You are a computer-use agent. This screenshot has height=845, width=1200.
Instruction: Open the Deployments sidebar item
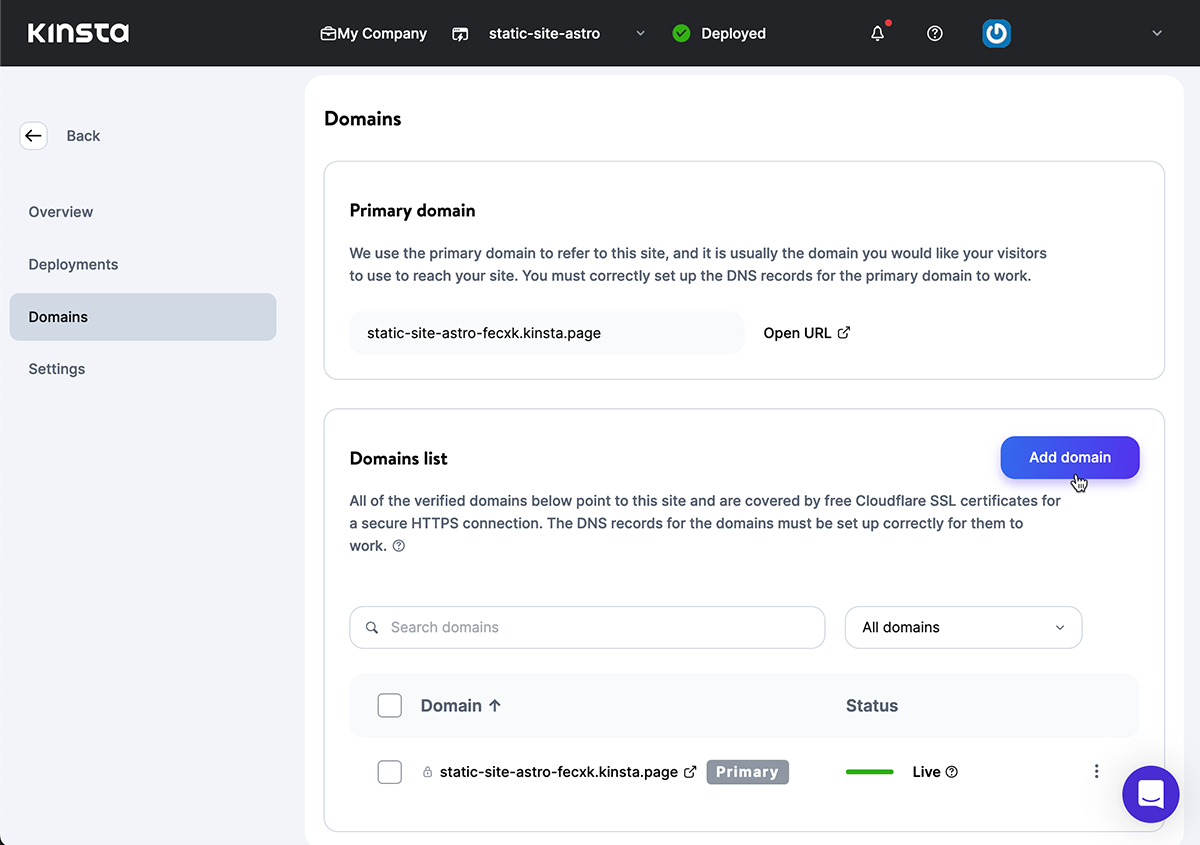point(73,264)
